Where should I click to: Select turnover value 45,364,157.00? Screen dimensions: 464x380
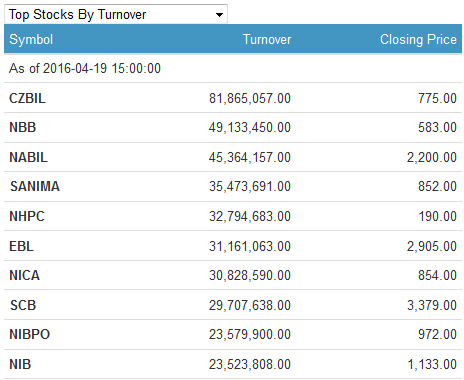pyautogui.click(x=250, y=157)
